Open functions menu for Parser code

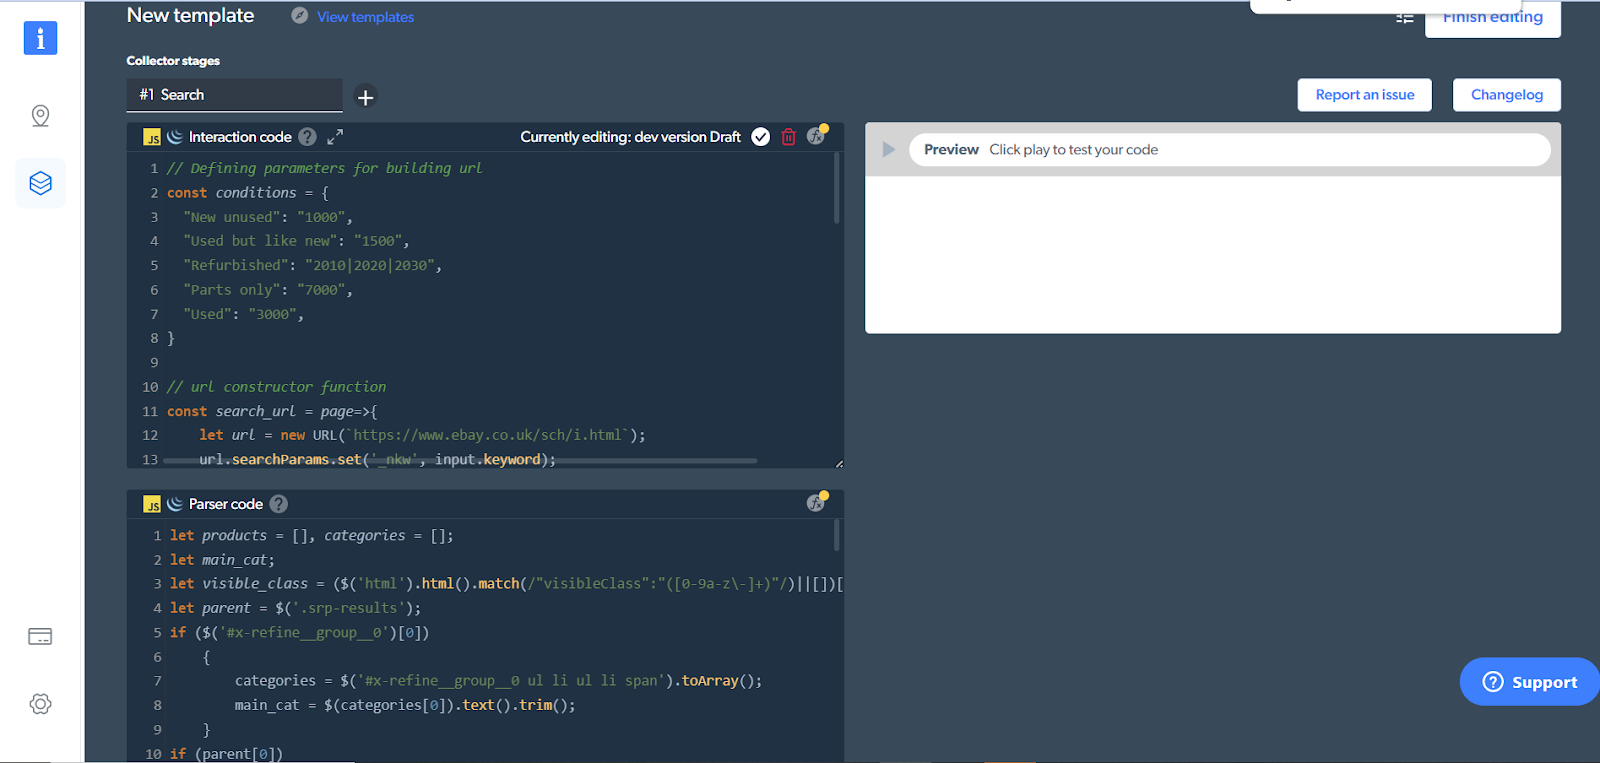817,502
